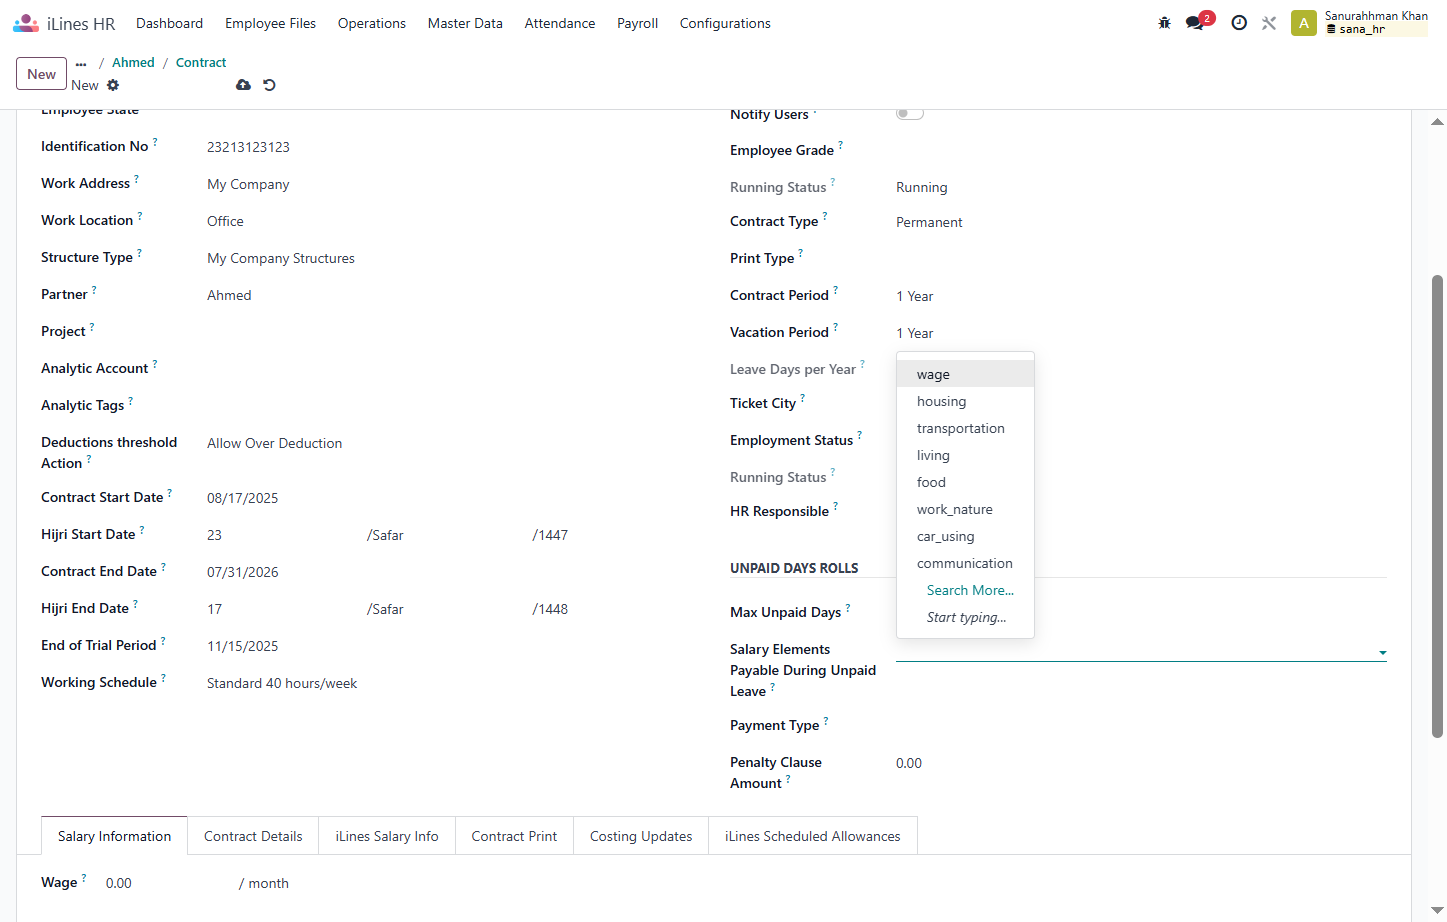
Task: Choose transportation in the dropdown list
Action: [x=965, y=428]
